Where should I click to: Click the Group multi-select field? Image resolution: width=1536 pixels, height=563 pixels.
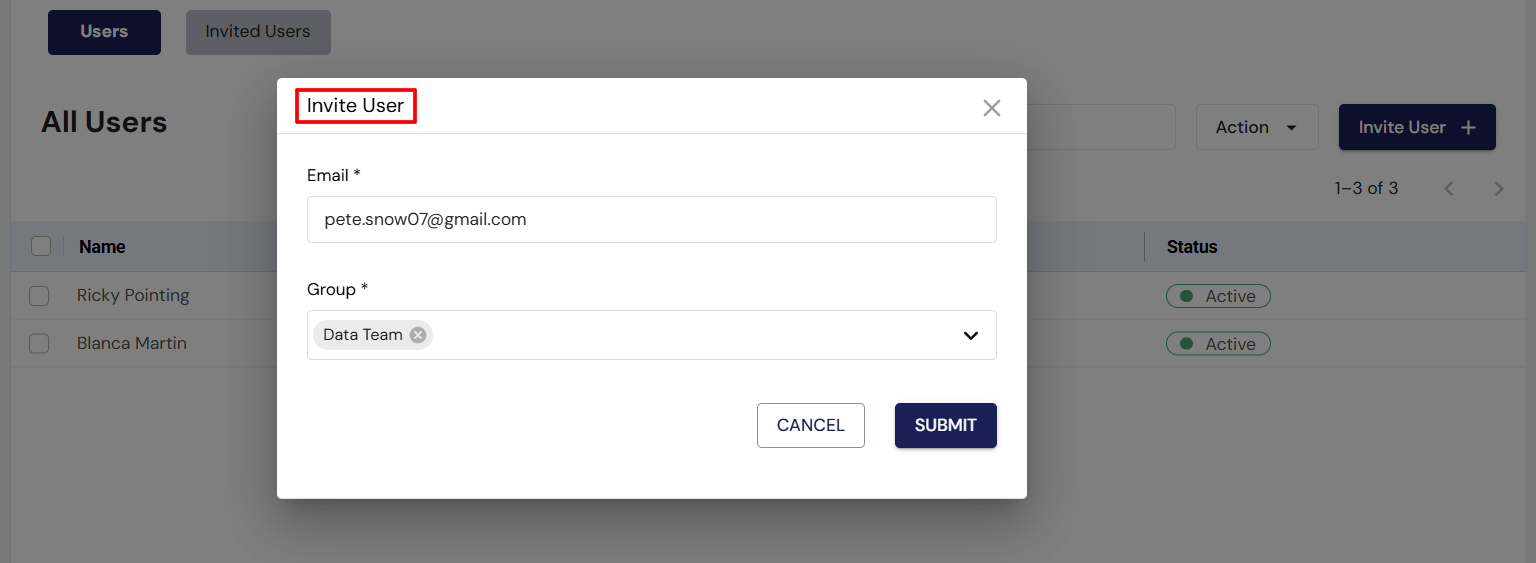click(x=690, y=335)
